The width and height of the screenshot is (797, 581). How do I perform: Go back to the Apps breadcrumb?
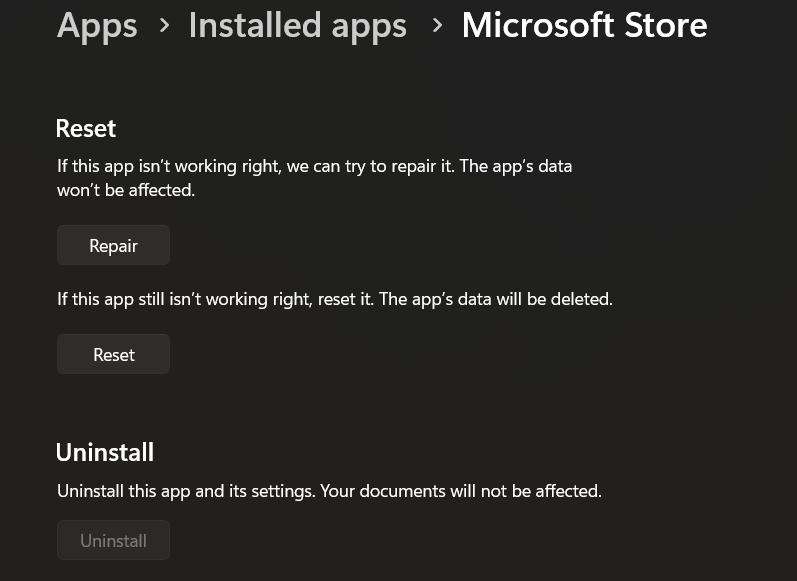97,25
